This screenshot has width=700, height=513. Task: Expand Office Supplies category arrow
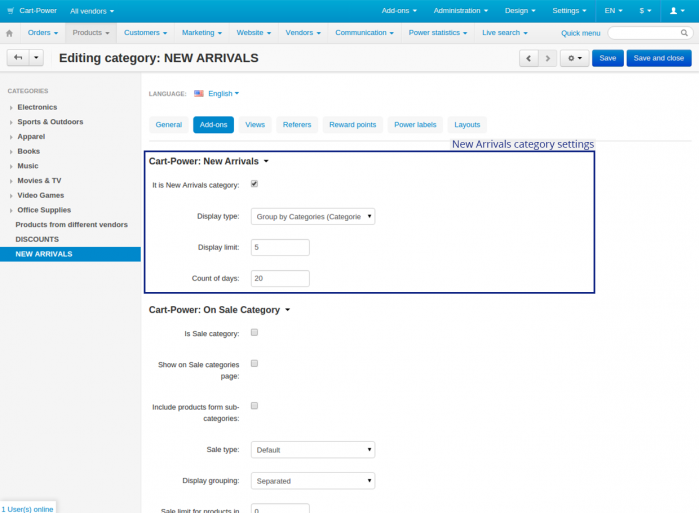click(x=11, y=211)
